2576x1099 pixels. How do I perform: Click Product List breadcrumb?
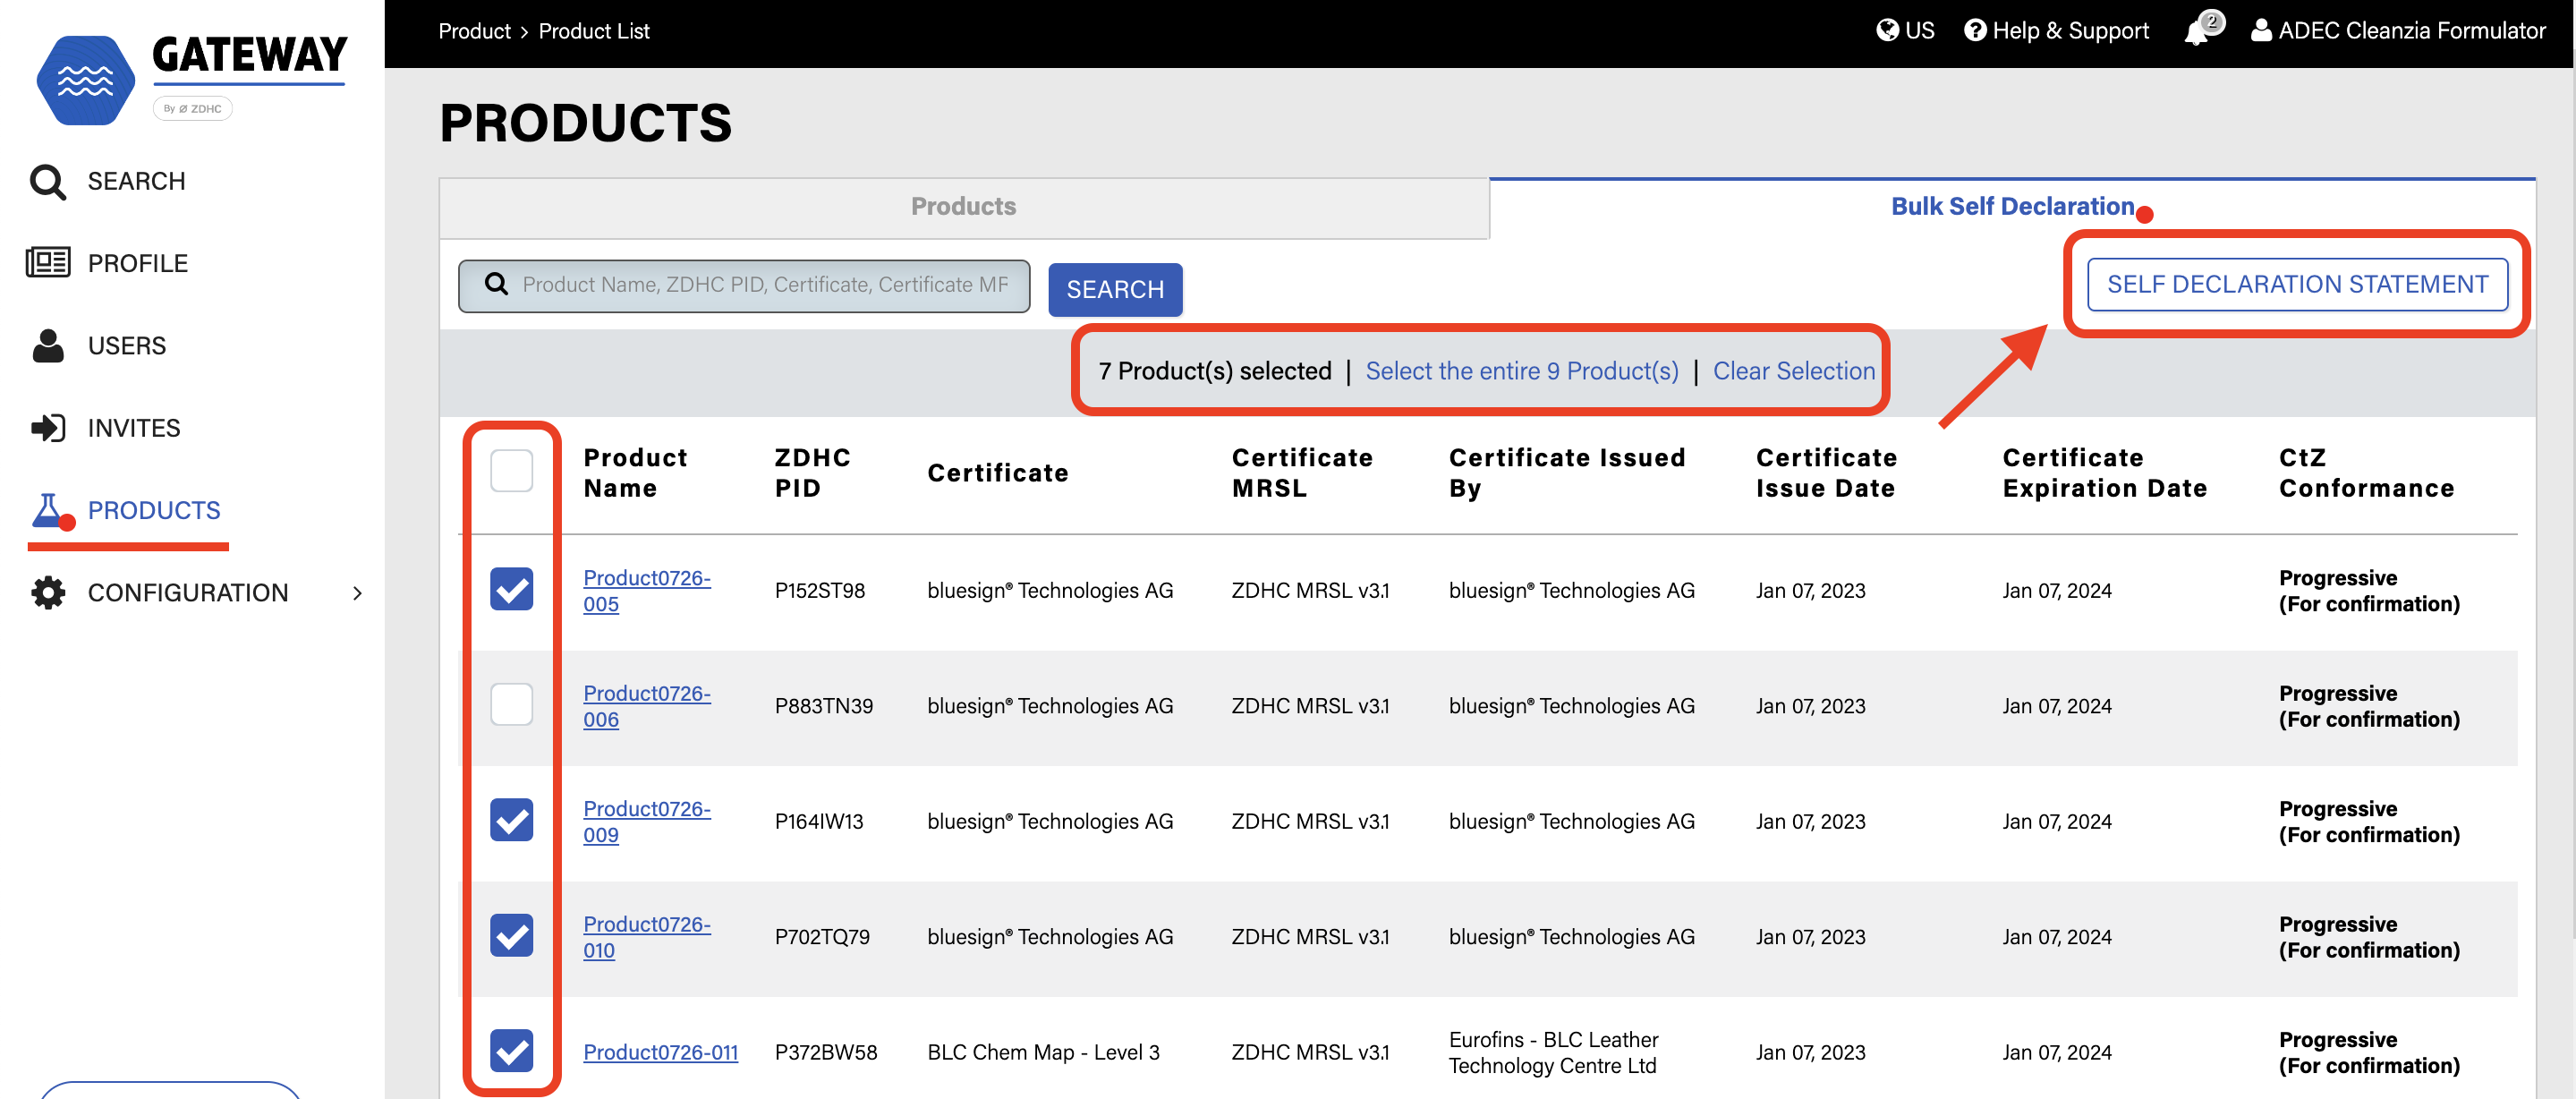[594, 31]
